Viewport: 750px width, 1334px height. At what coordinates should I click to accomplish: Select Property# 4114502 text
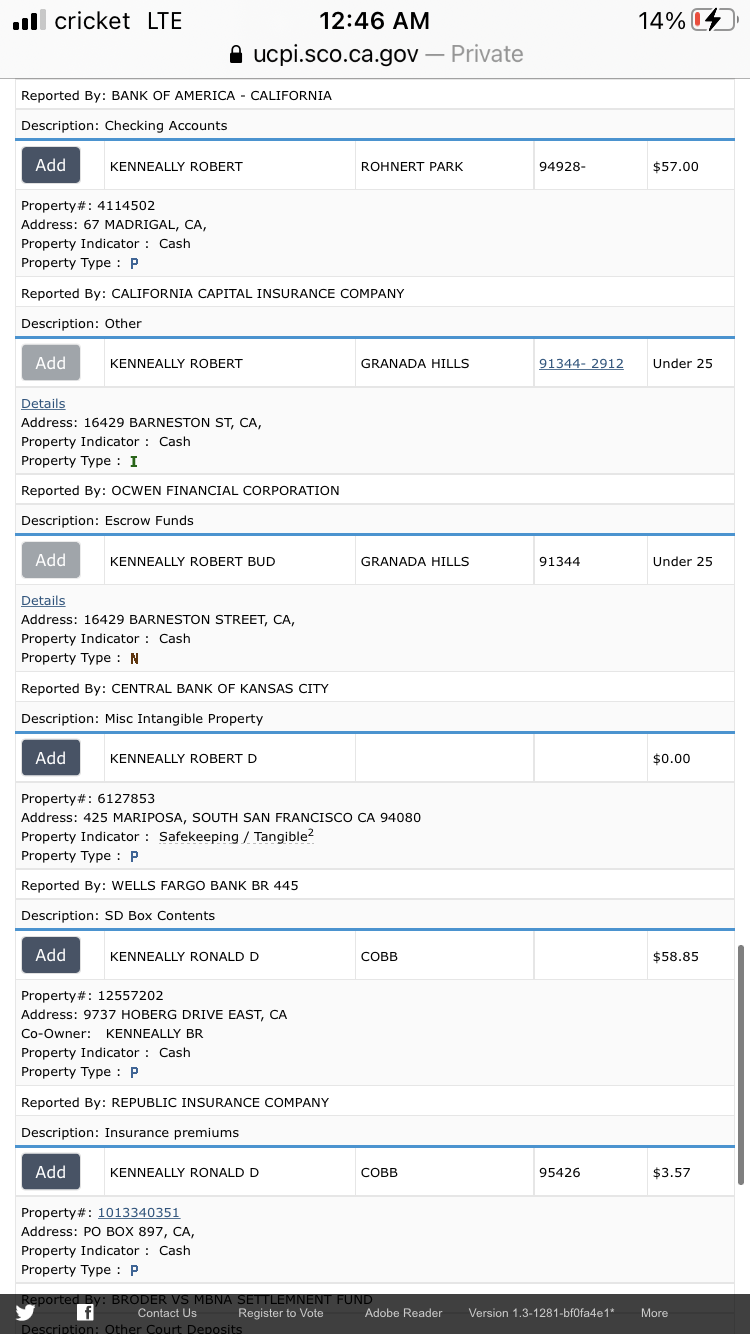pos(88,205)
